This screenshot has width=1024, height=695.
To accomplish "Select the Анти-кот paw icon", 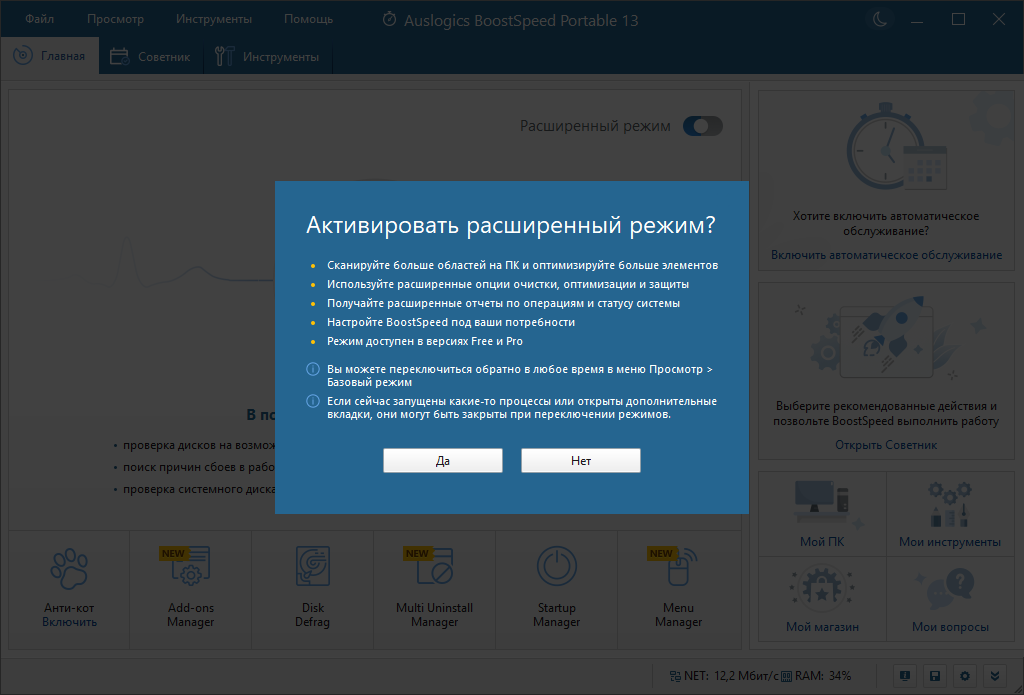I will 68,567.
